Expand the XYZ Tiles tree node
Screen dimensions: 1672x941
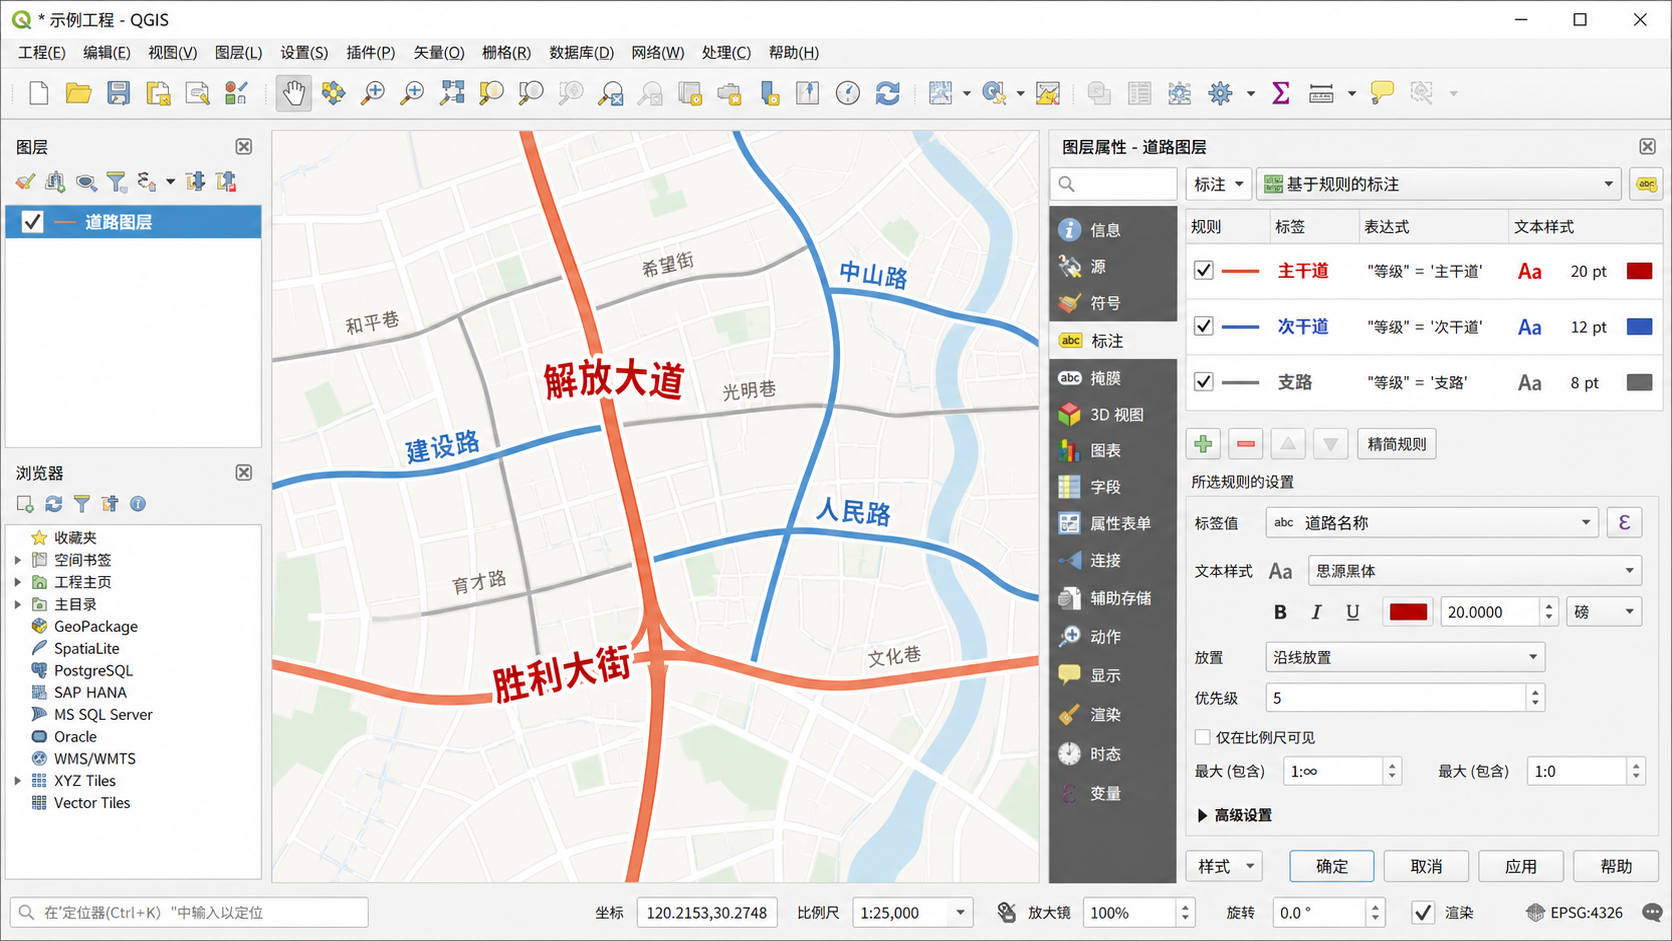point(18,781)
